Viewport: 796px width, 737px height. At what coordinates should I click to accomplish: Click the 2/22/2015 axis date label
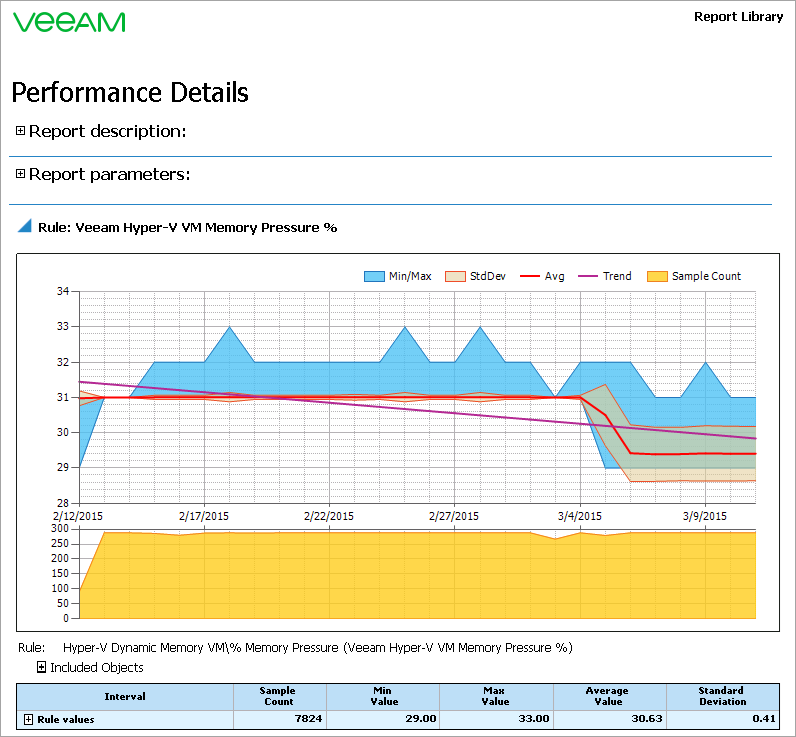[328, 516]
